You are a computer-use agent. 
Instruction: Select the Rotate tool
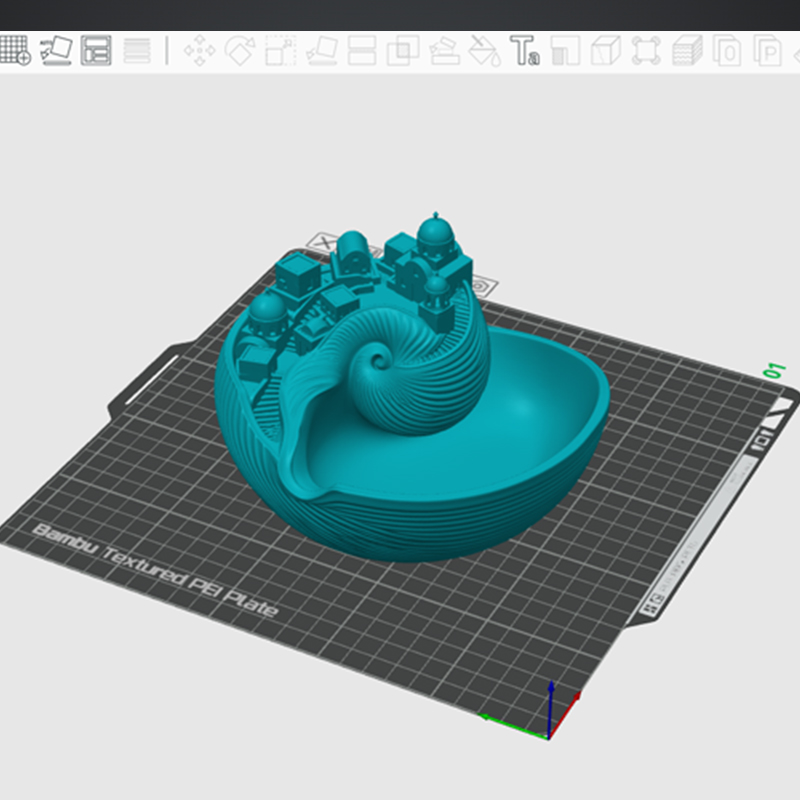[x=240, y=50]
